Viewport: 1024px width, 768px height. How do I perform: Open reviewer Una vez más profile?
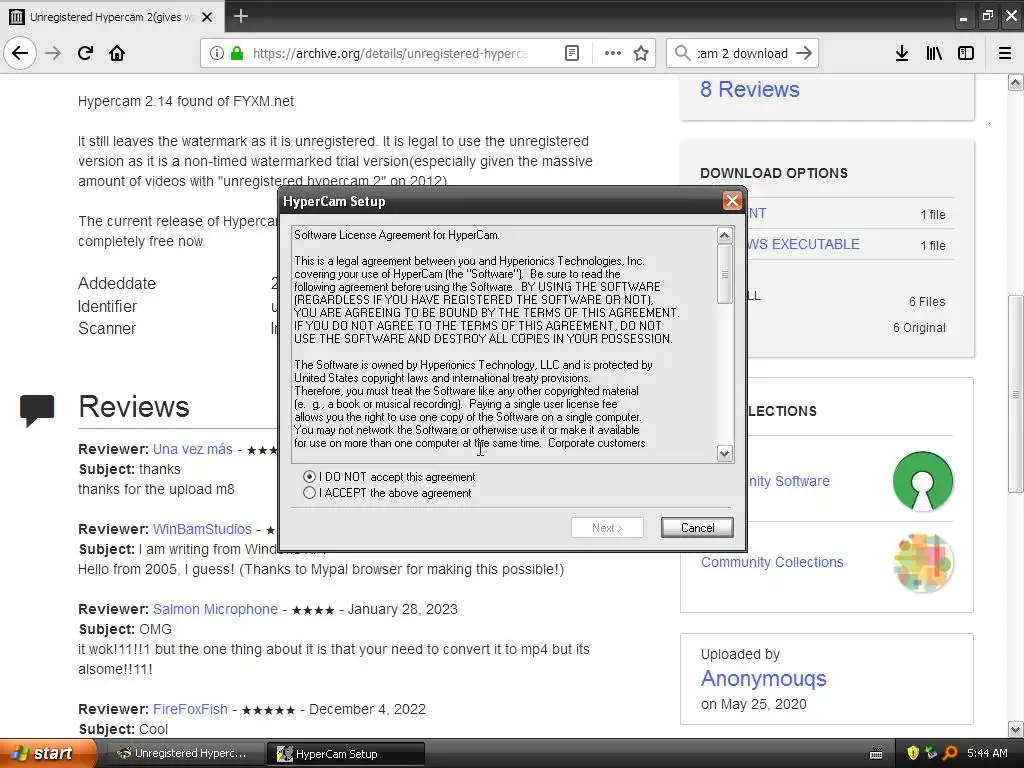(x=193, y=449)
